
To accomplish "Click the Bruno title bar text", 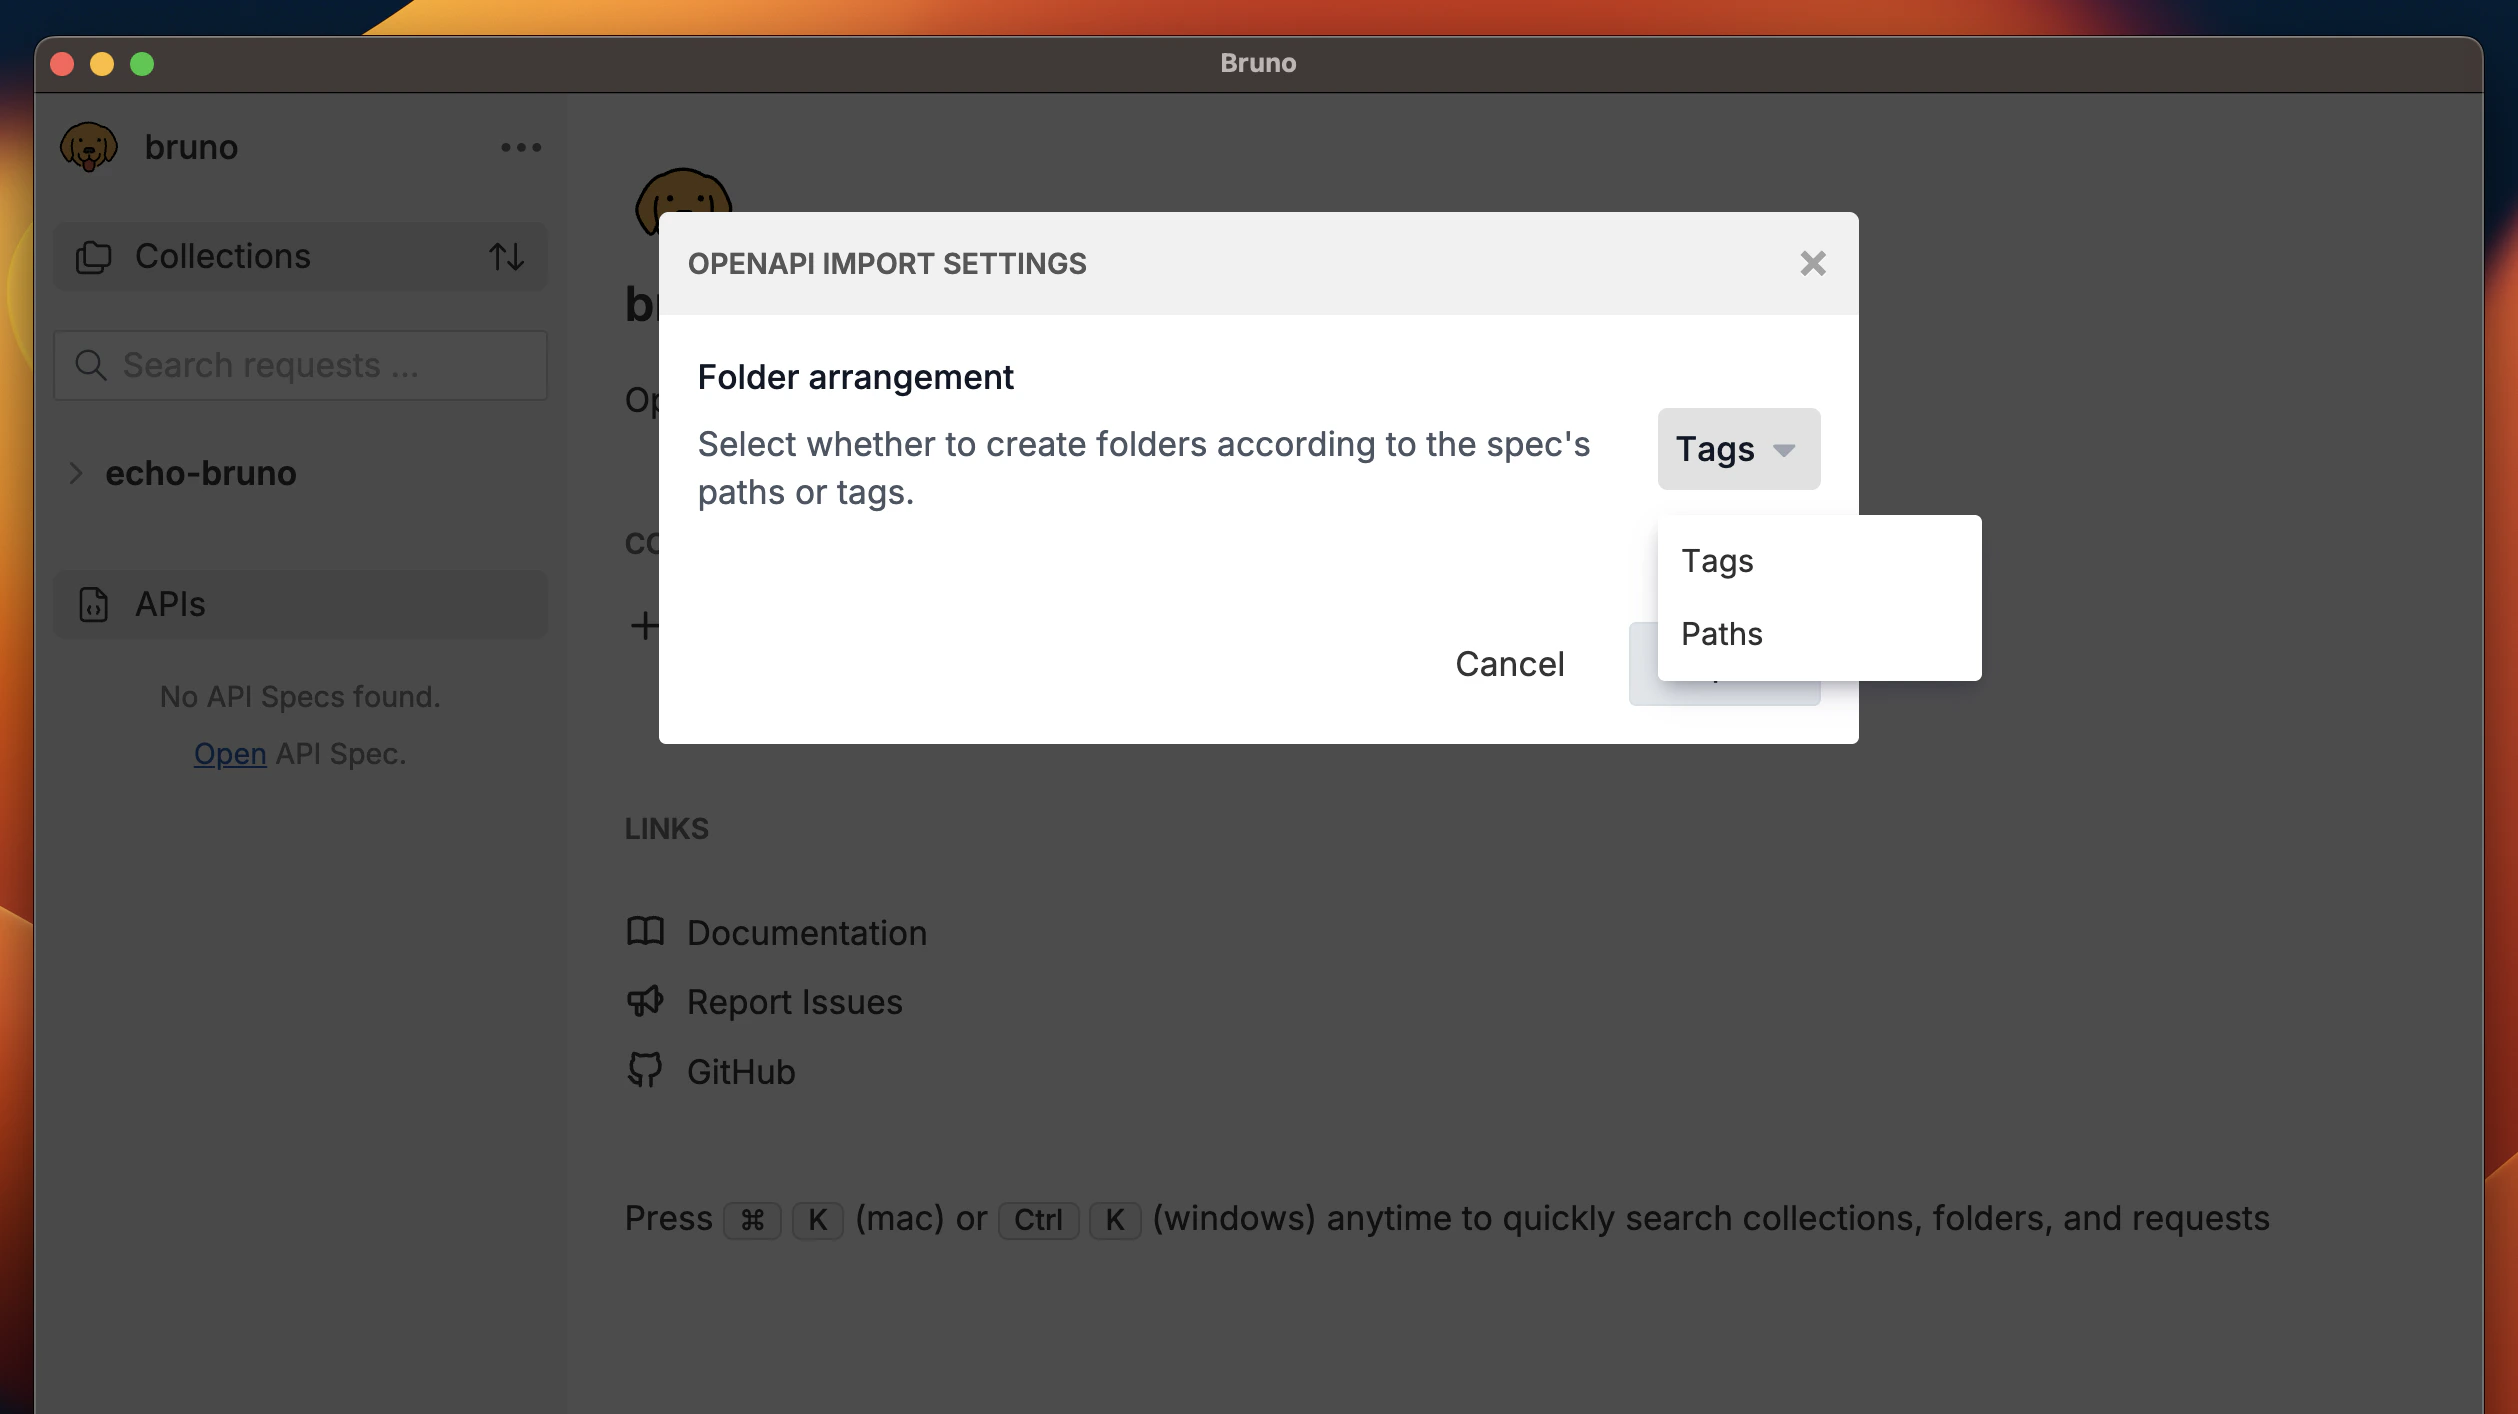I will click(x=1258, y=62).
